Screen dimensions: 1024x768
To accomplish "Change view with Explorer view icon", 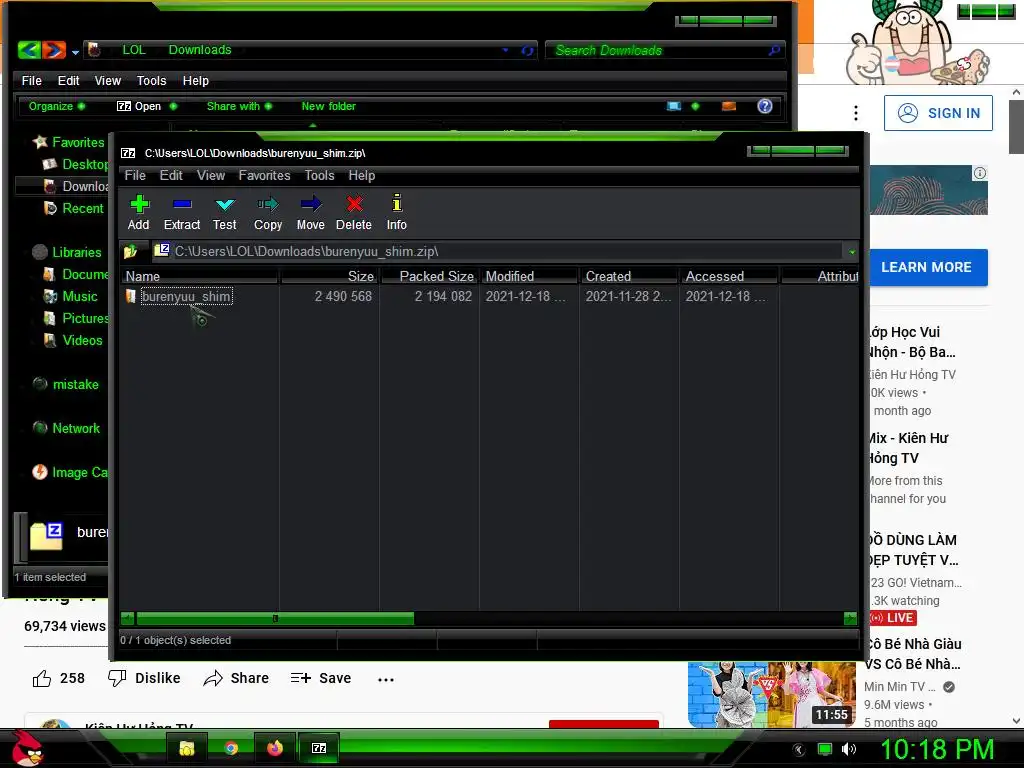I will pyautogui.click(x=674, y=106).
